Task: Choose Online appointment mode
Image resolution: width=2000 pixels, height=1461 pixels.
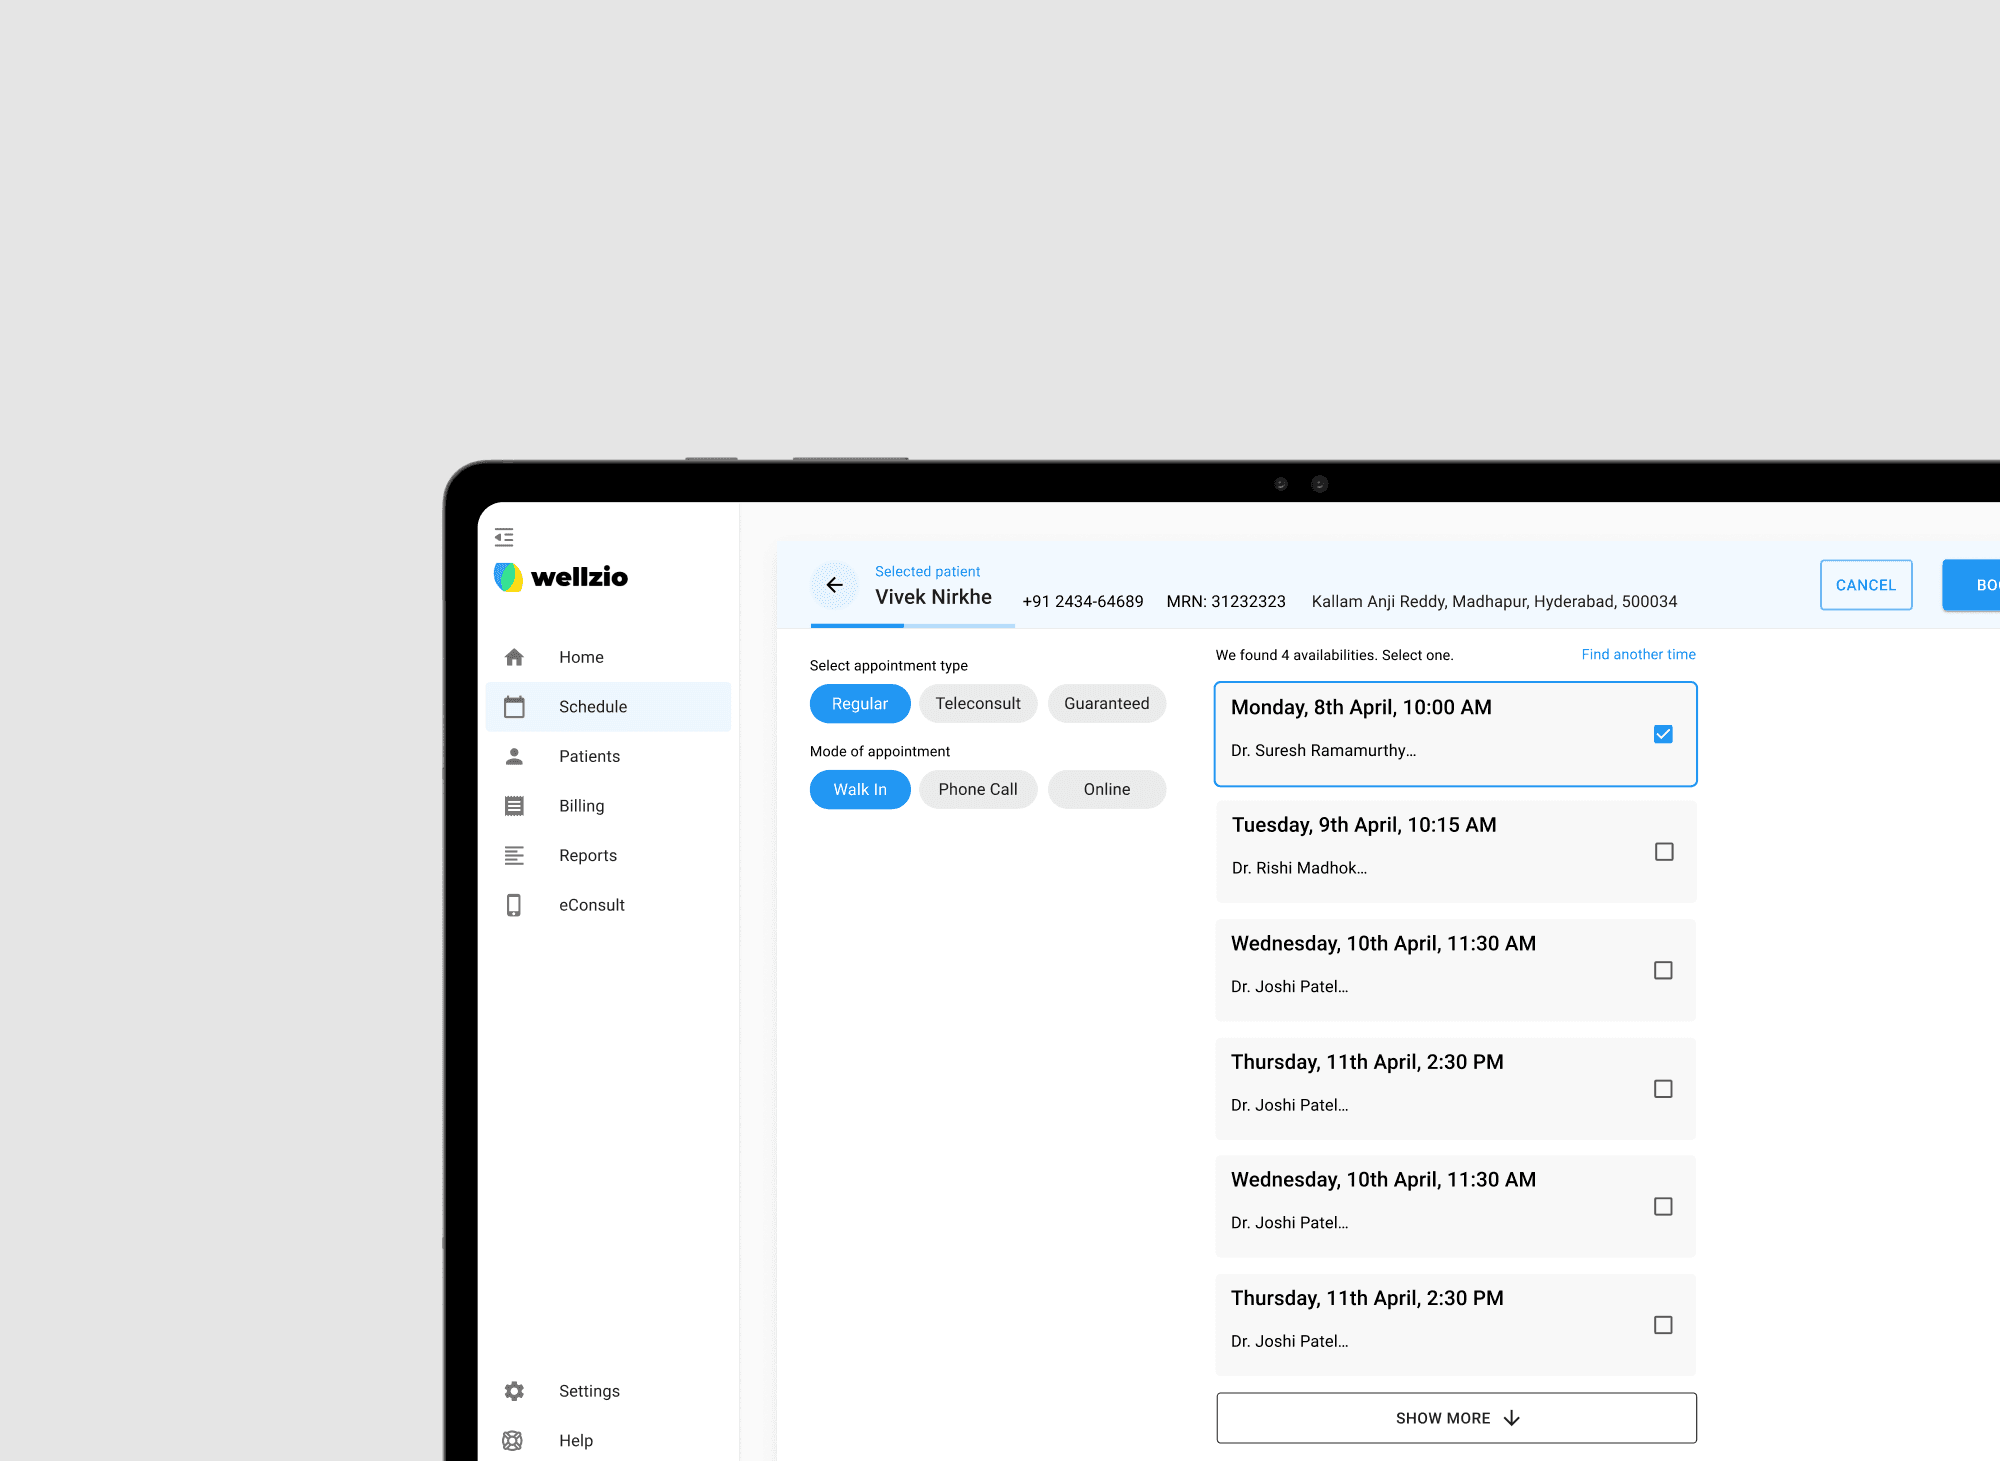Action: [1106, 789]
